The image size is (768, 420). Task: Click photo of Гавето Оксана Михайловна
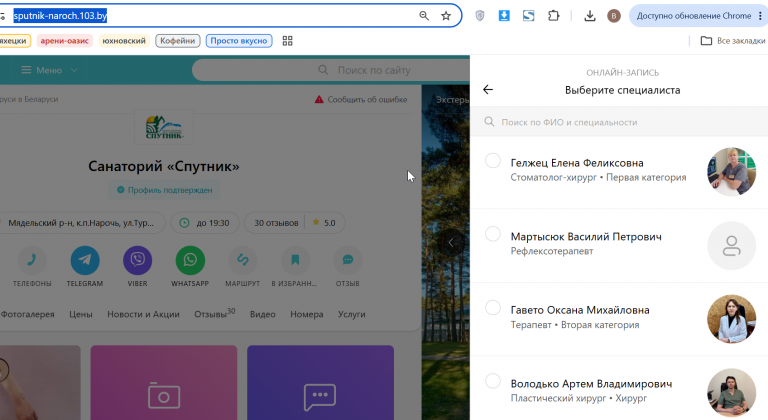coord(732,319)
